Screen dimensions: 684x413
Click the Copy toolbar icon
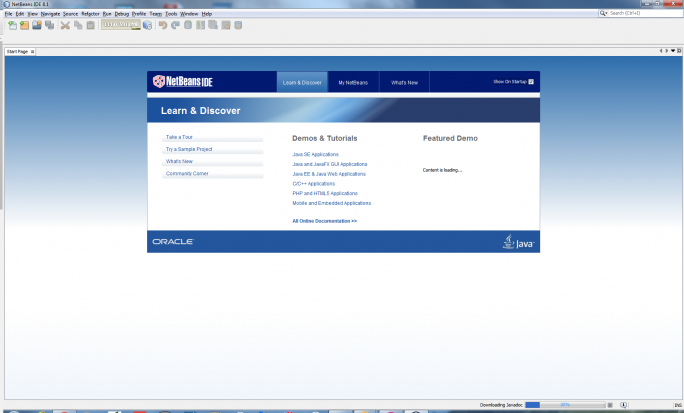pos(78,25)
